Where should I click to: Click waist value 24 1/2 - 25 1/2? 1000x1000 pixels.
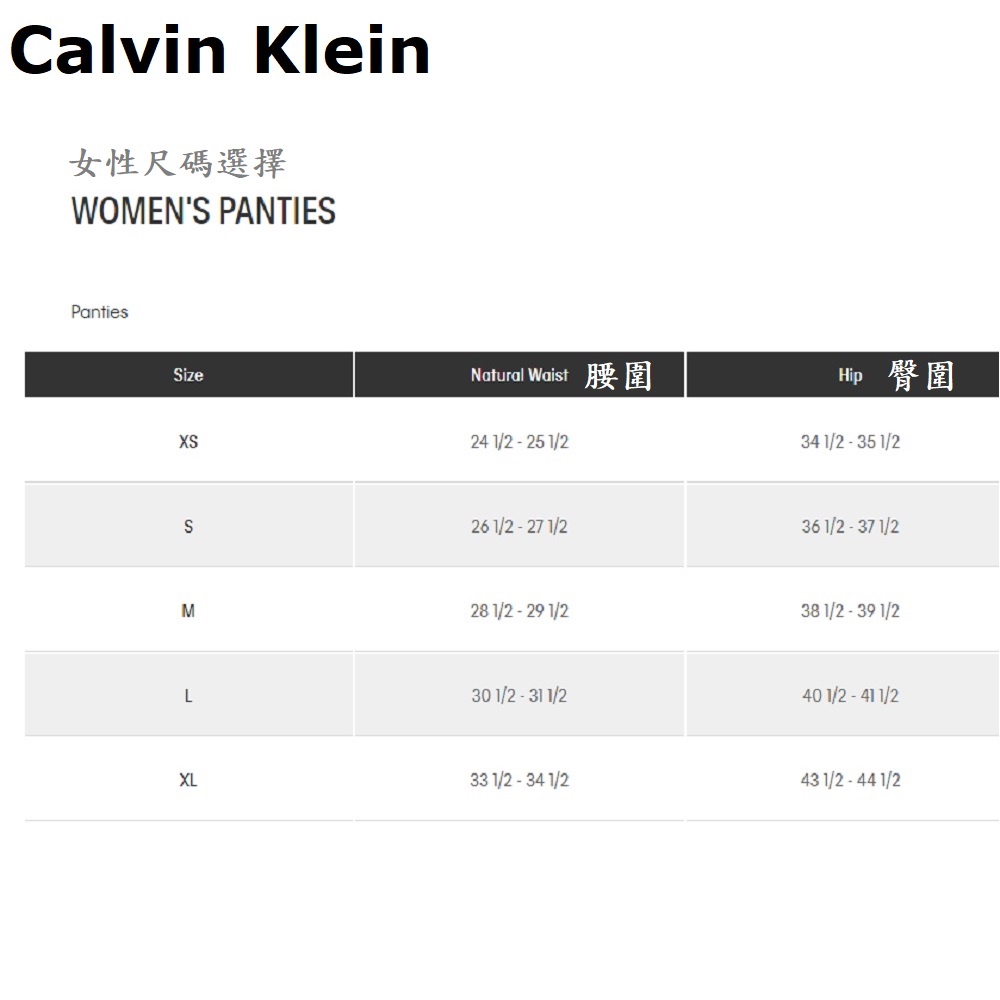click(x=519, y=442)
